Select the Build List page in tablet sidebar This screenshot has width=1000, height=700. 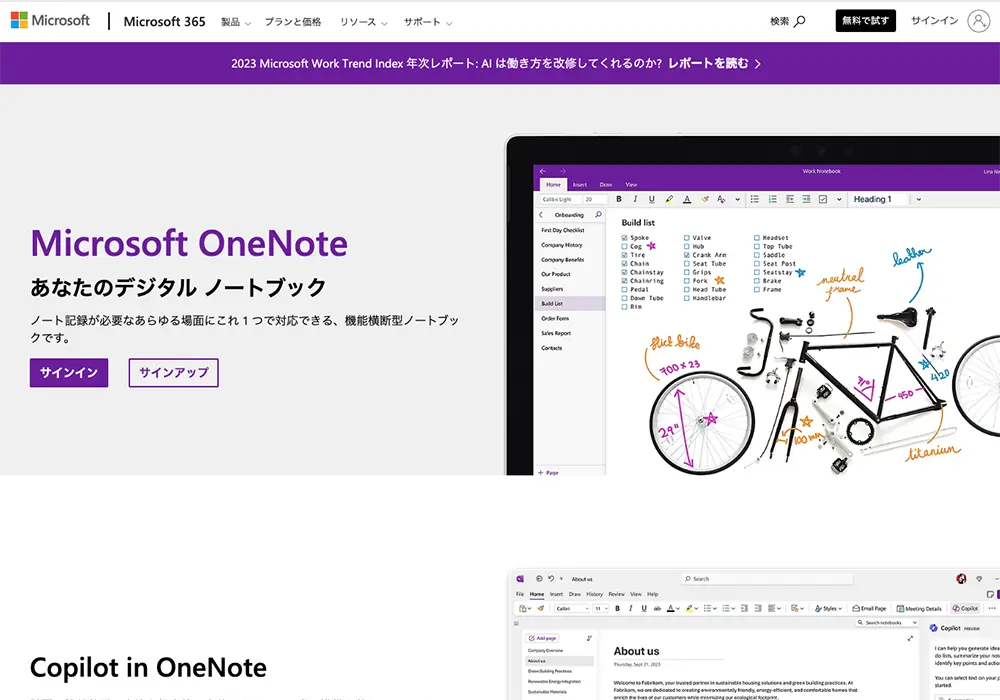(571, 303)
